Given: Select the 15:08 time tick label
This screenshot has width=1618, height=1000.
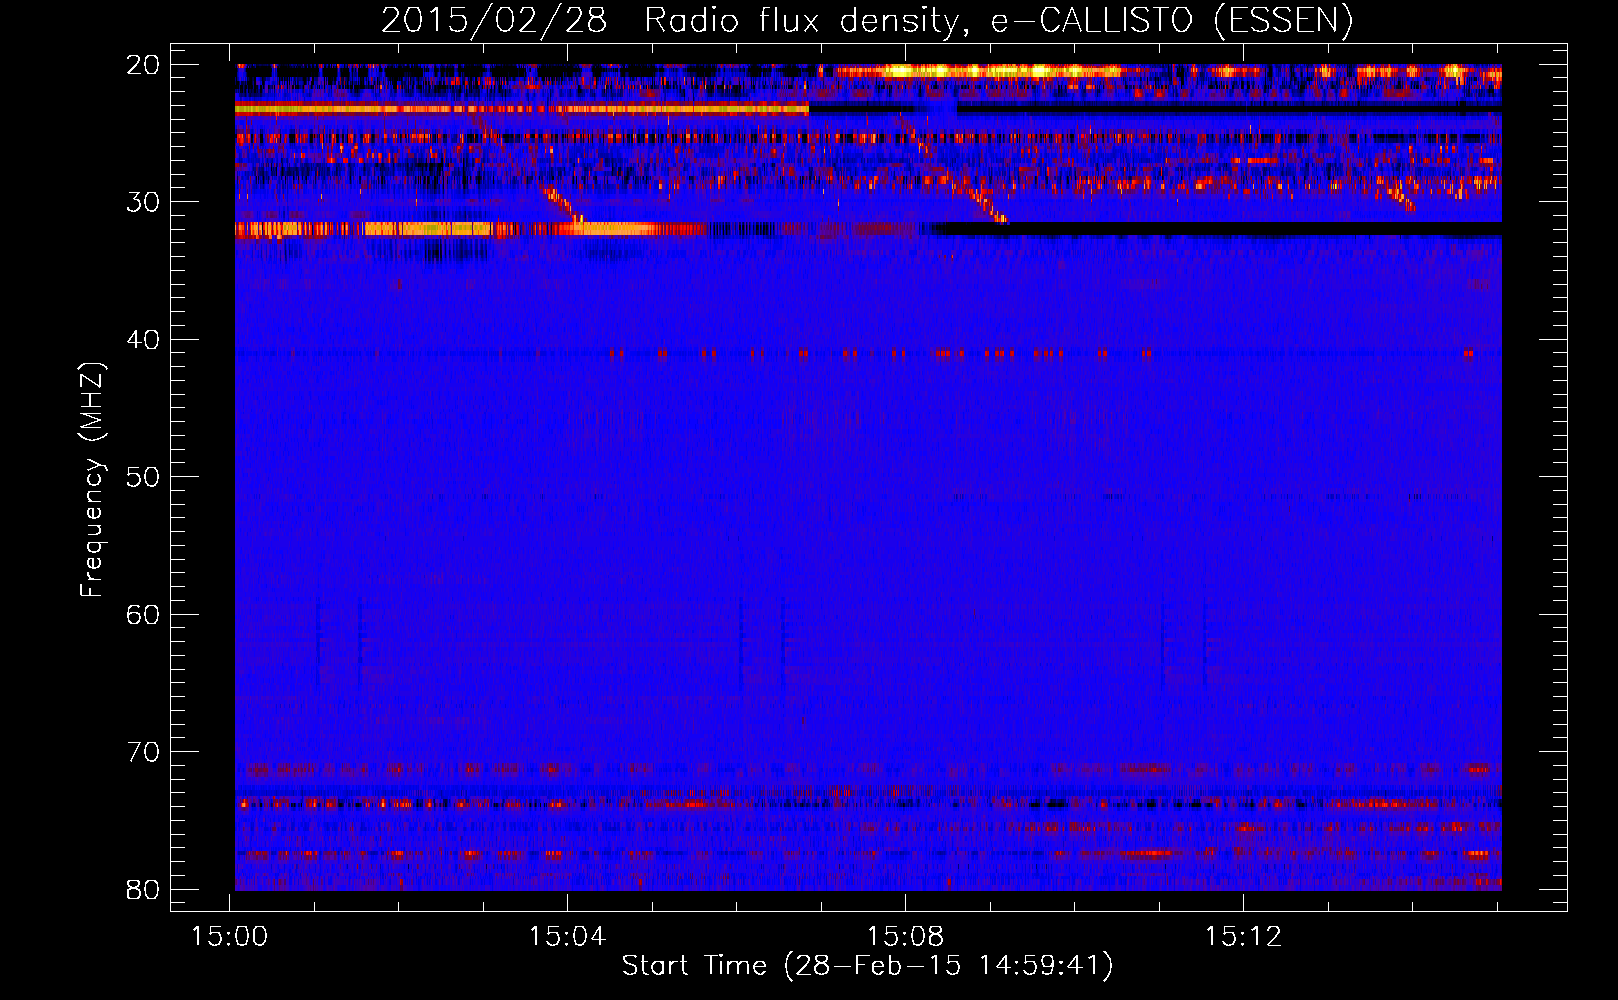Looking at the screenshot, I should tap(905, 937).
